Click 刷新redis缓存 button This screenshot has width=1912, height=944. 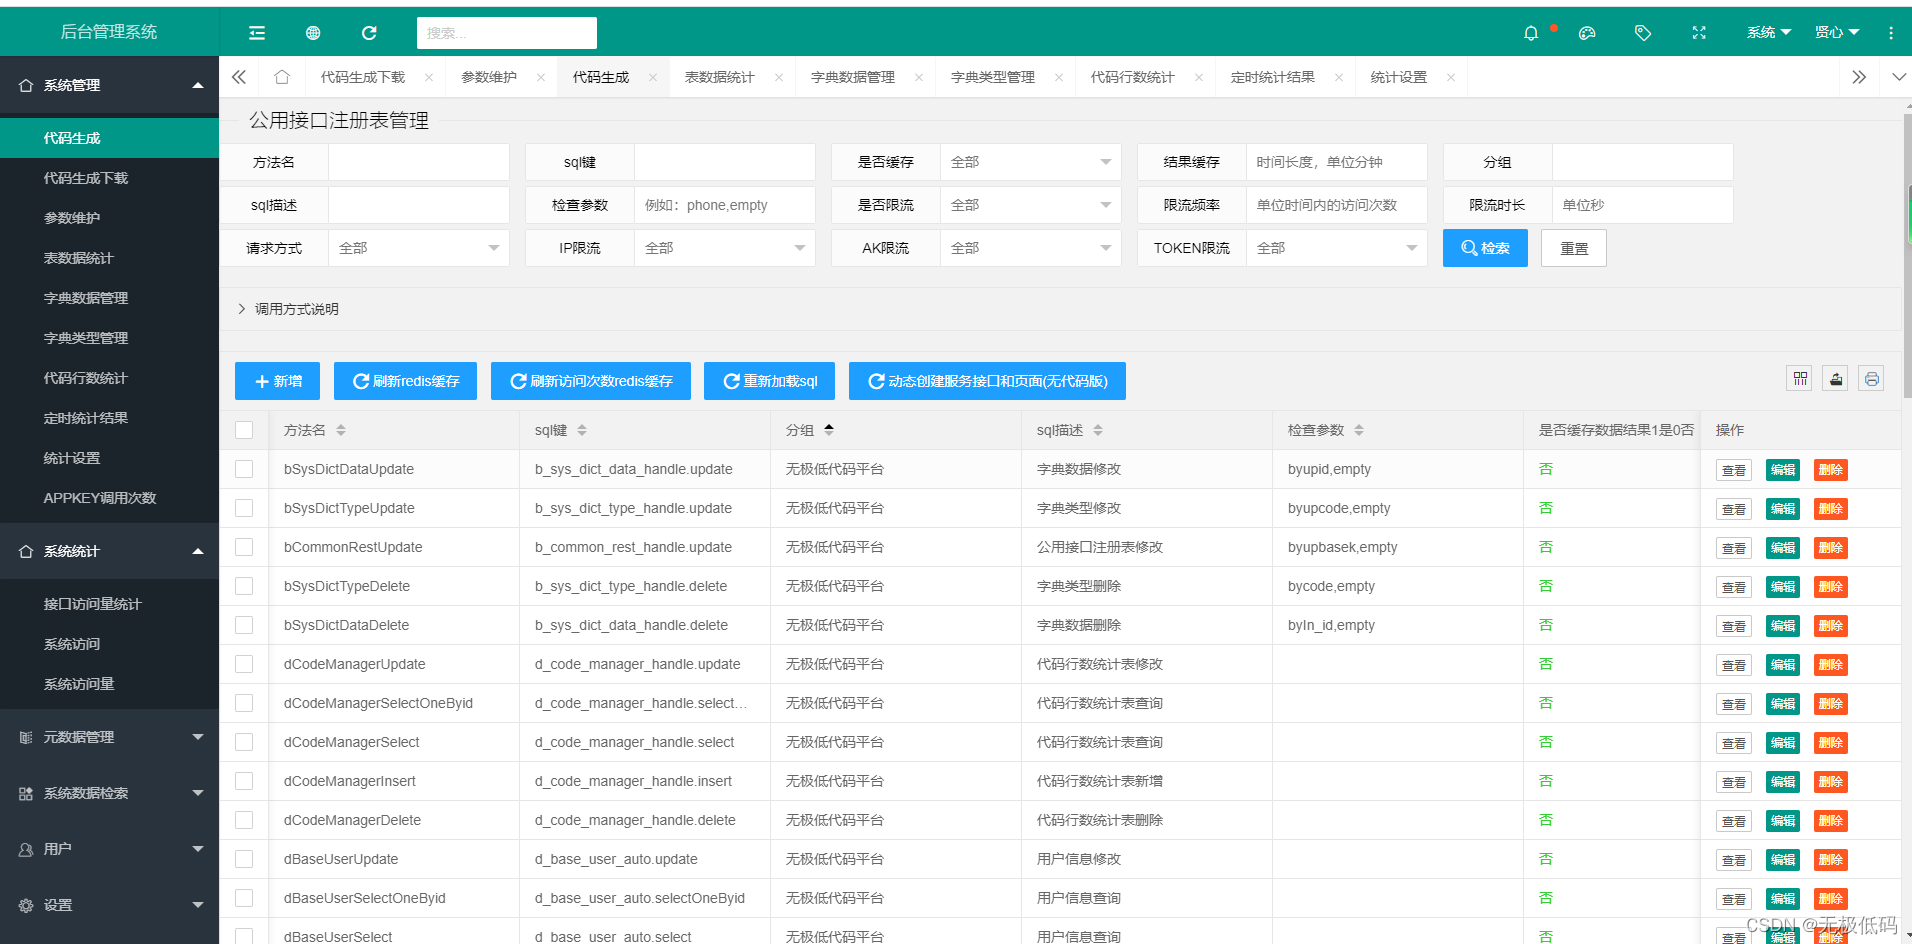[x=405, y=381]
